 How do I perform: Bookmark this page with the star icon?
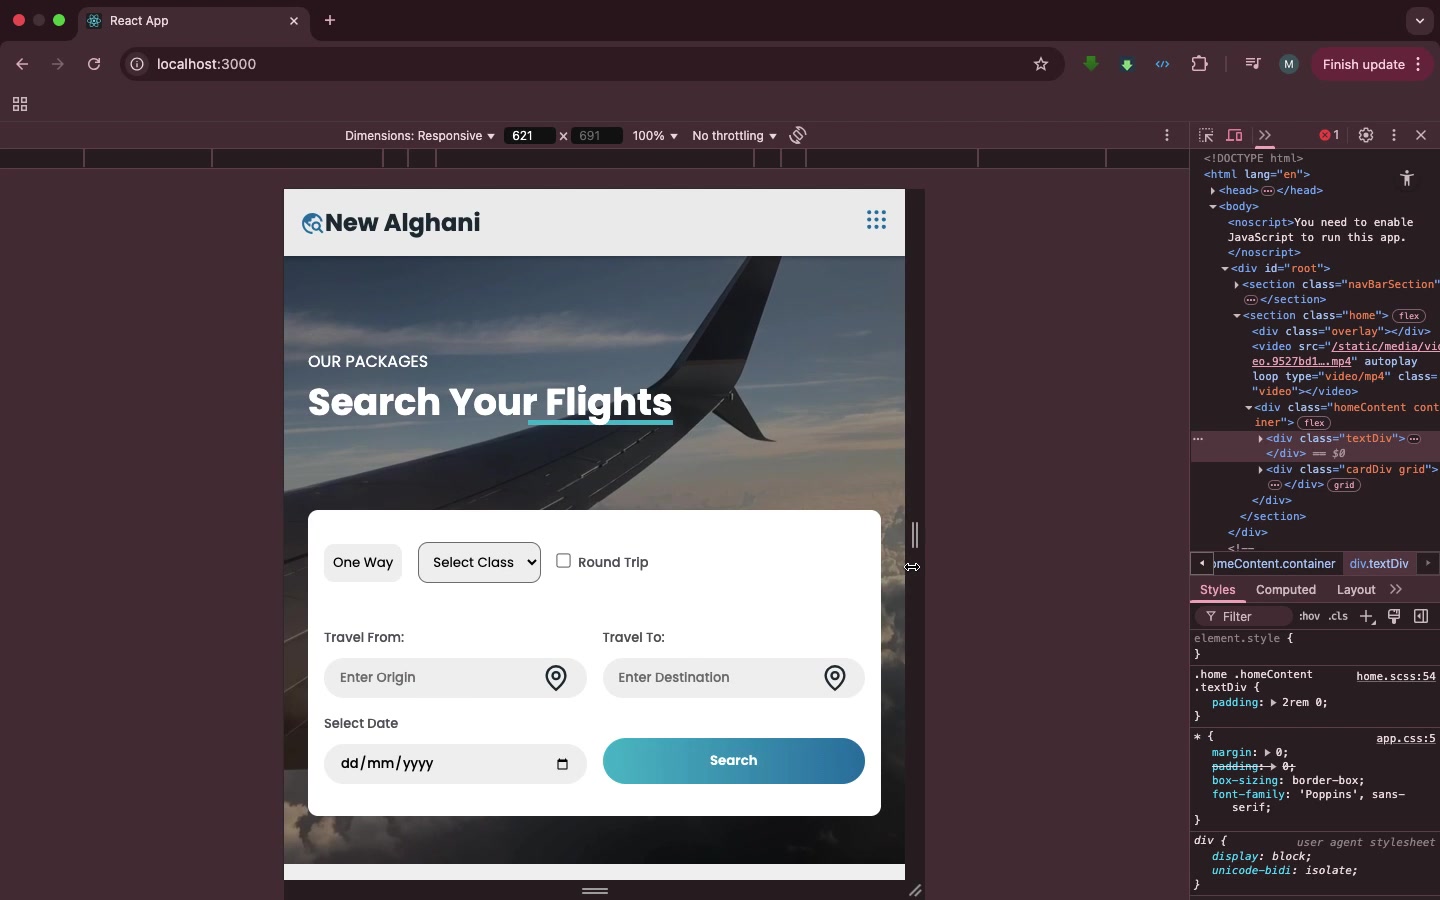point(1042,65)
